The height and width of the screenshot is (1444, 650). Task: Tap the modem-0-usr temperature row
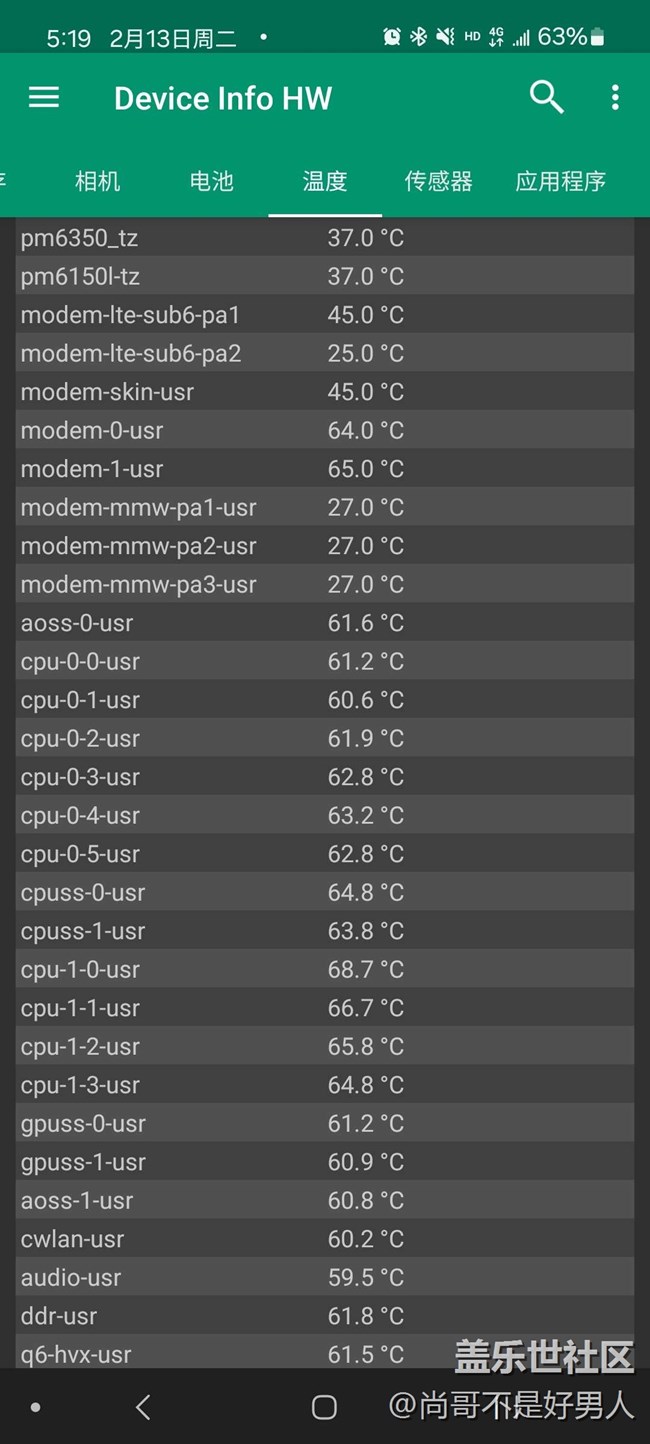pos(324,430)
